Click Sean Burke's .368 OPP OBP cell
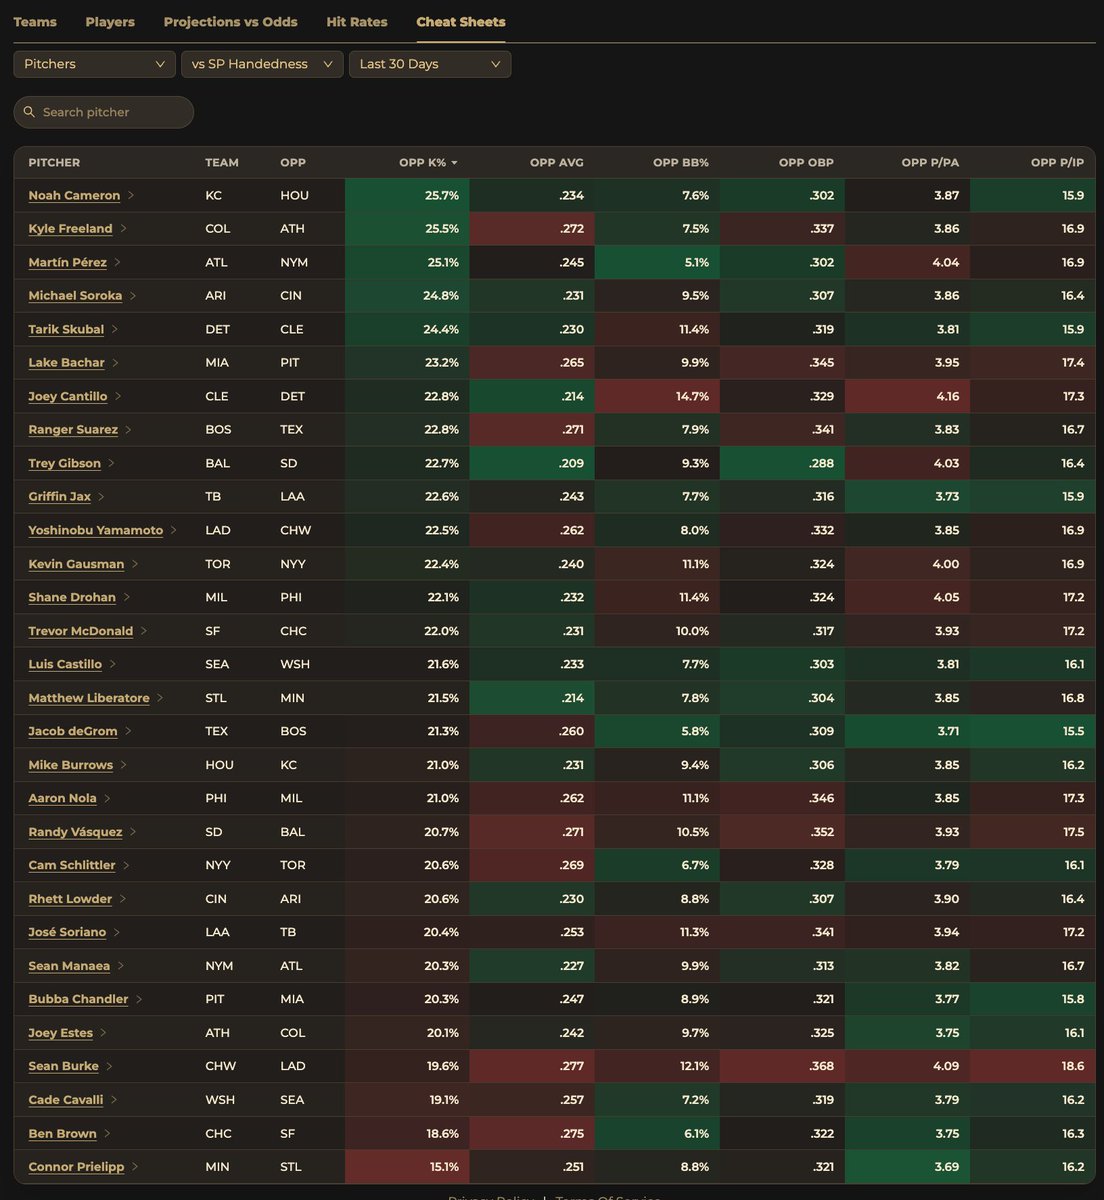The image size is (1104, 1200). (782, 1066)
